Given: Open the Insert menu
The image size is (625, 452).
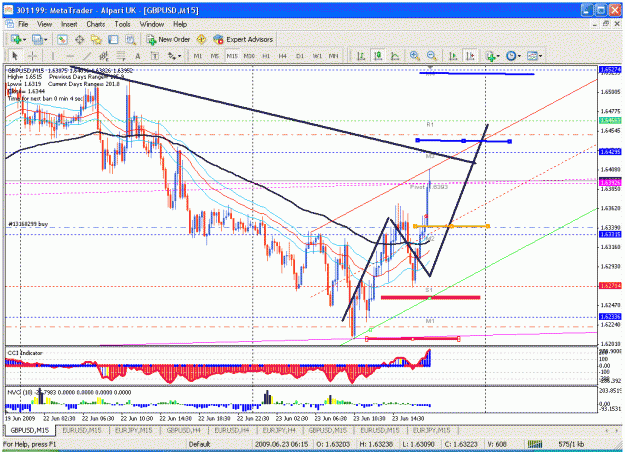Looking at the screenshot, I should [x=69, y=24].
